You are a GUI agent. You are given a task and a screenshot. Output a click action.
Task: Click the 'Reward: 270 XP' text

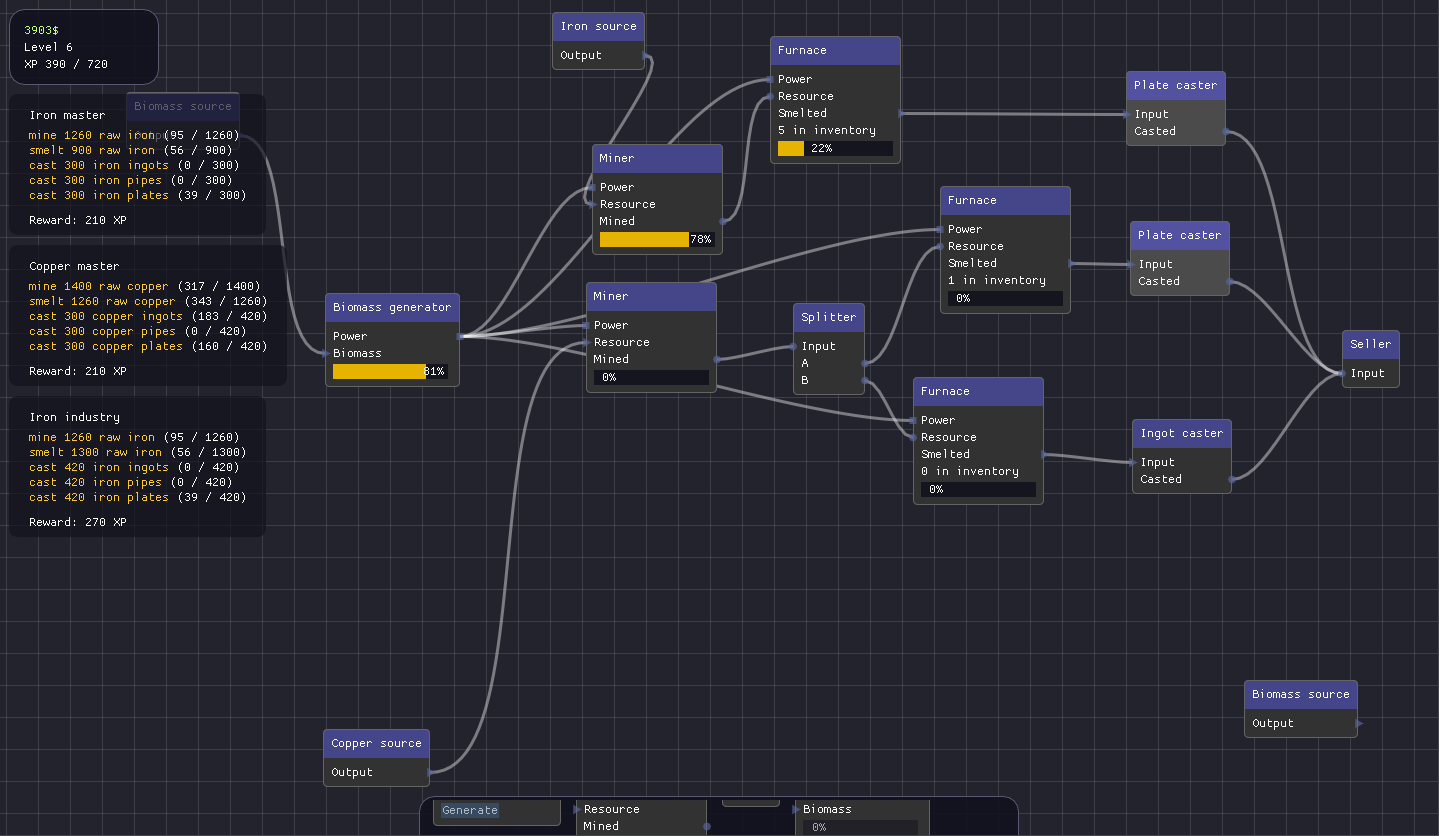[x=78, y=522]
